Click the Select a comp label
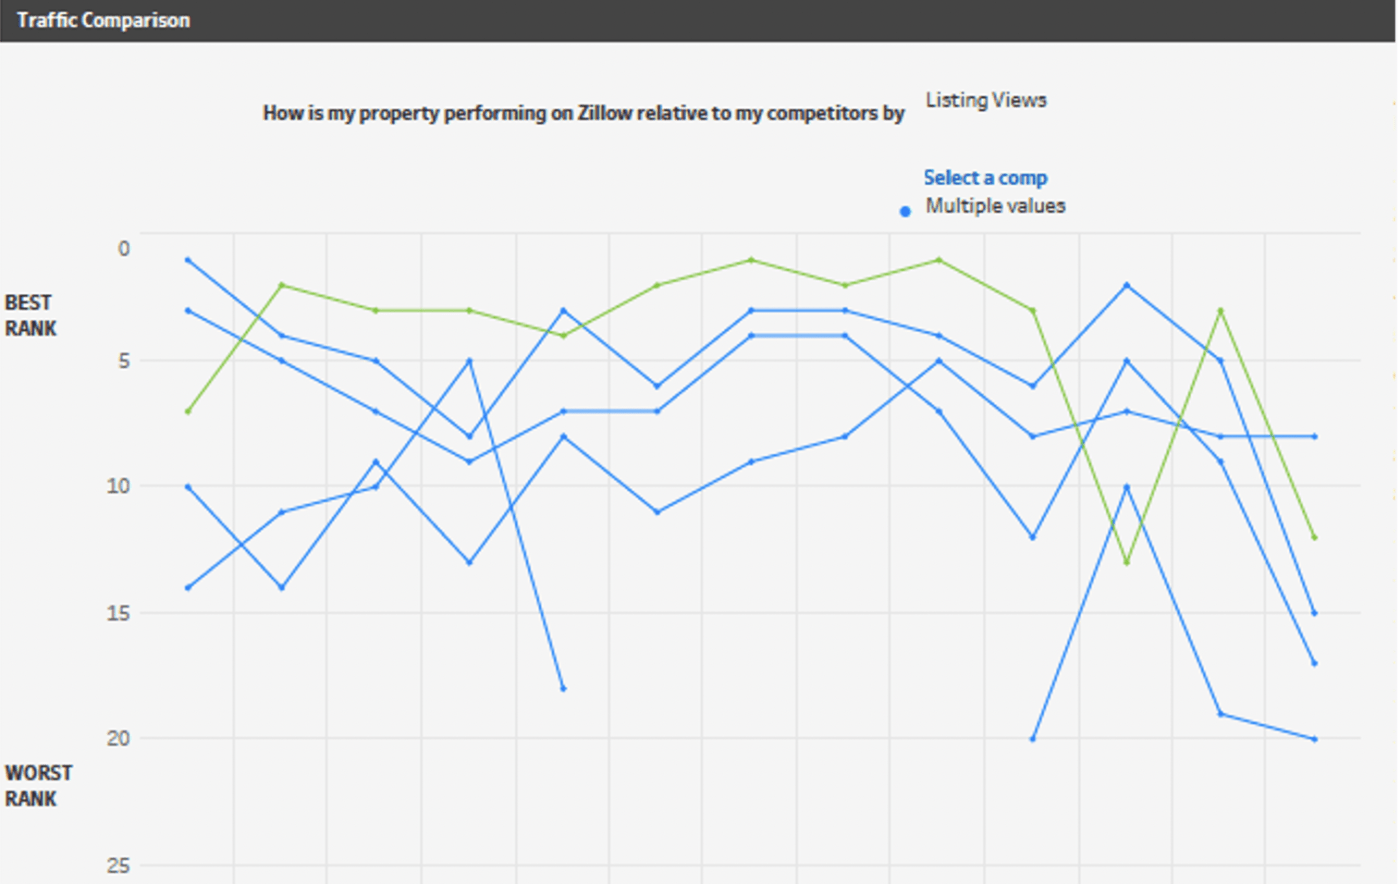This screenshot has height=884, width=1400. pyautogui.click(x=985, y=178)
